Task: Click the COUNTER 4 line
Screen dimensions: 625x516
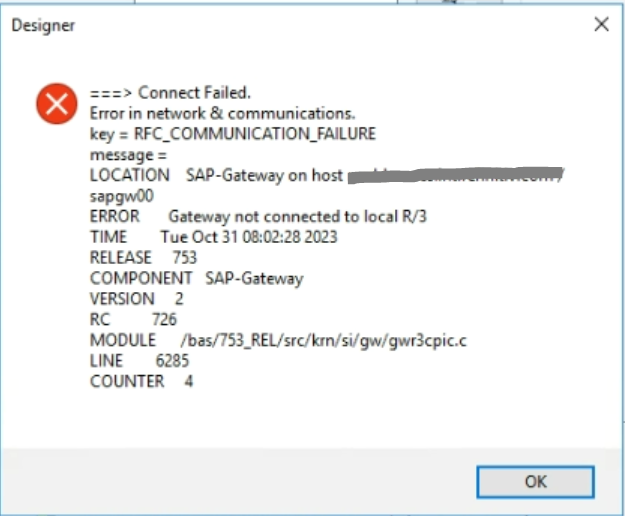Action: [x=142, y=381]
